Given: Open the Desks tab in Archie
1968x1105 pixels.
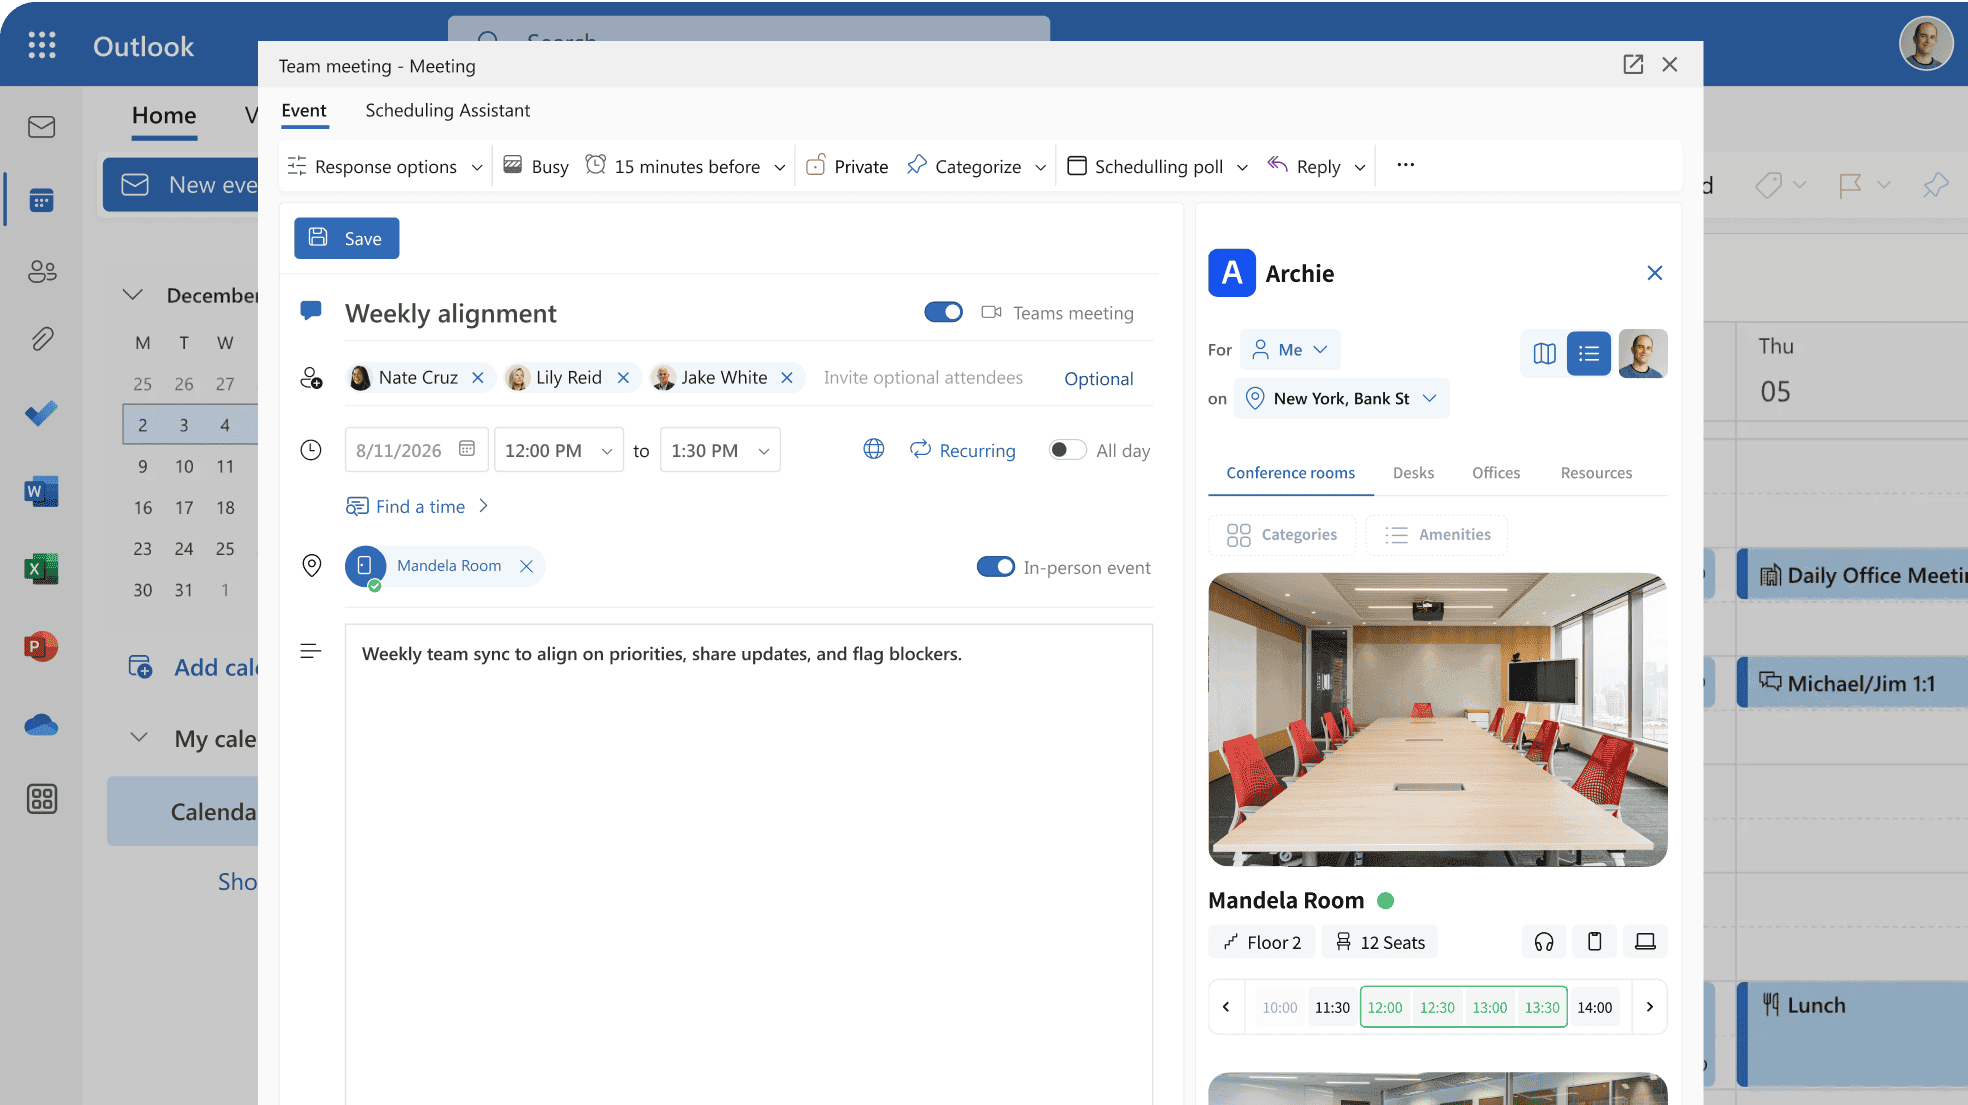Looking at the screenshot, I should pyautogui.click(x=1413, y=473).
